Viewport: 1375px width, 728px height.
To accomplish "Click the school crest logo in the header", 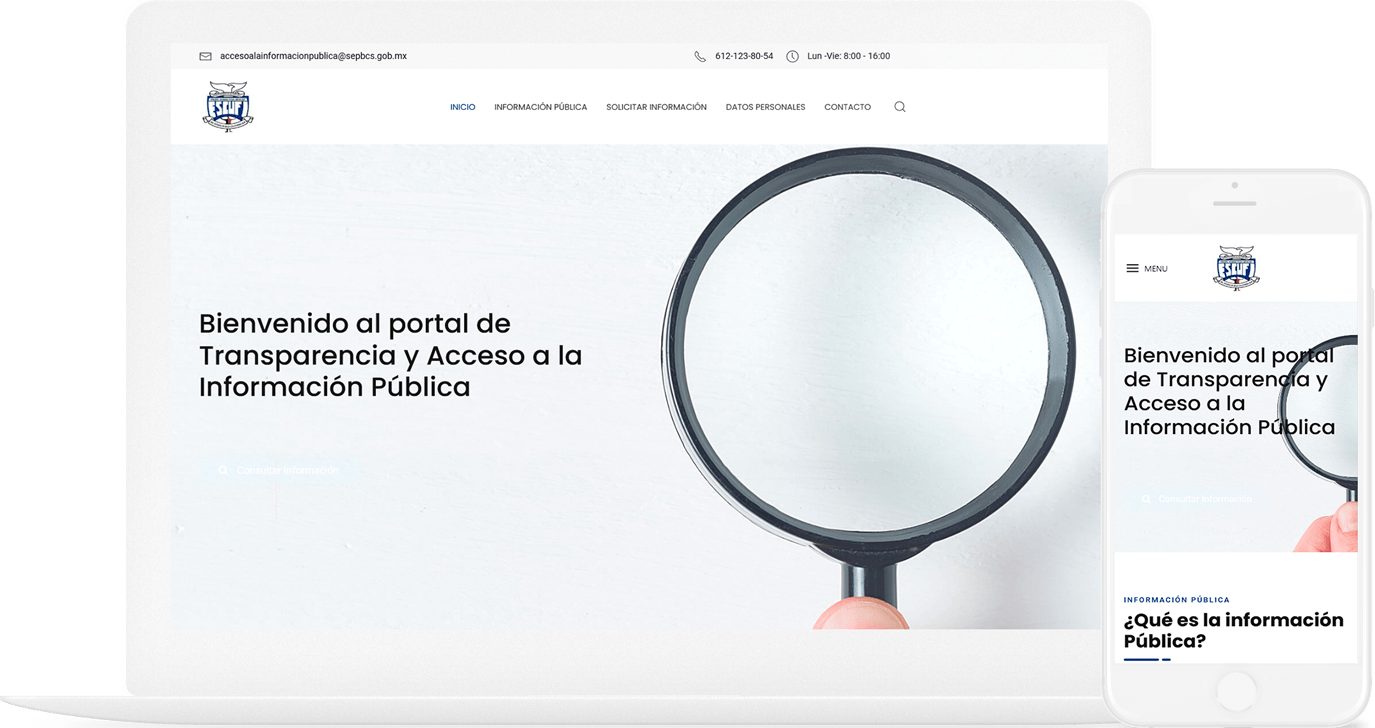I will click(x=227, y=106).
